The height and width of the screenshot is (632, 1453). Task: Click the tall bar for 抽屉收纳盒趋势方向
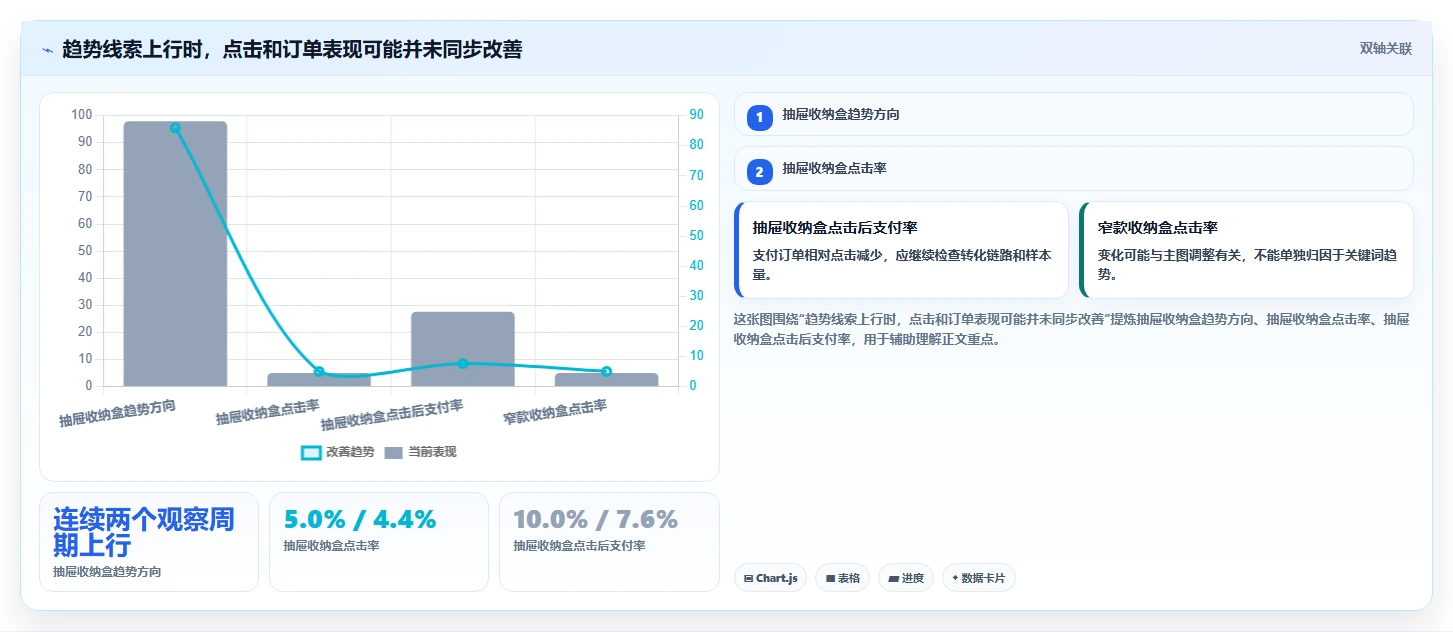(175, 253)
